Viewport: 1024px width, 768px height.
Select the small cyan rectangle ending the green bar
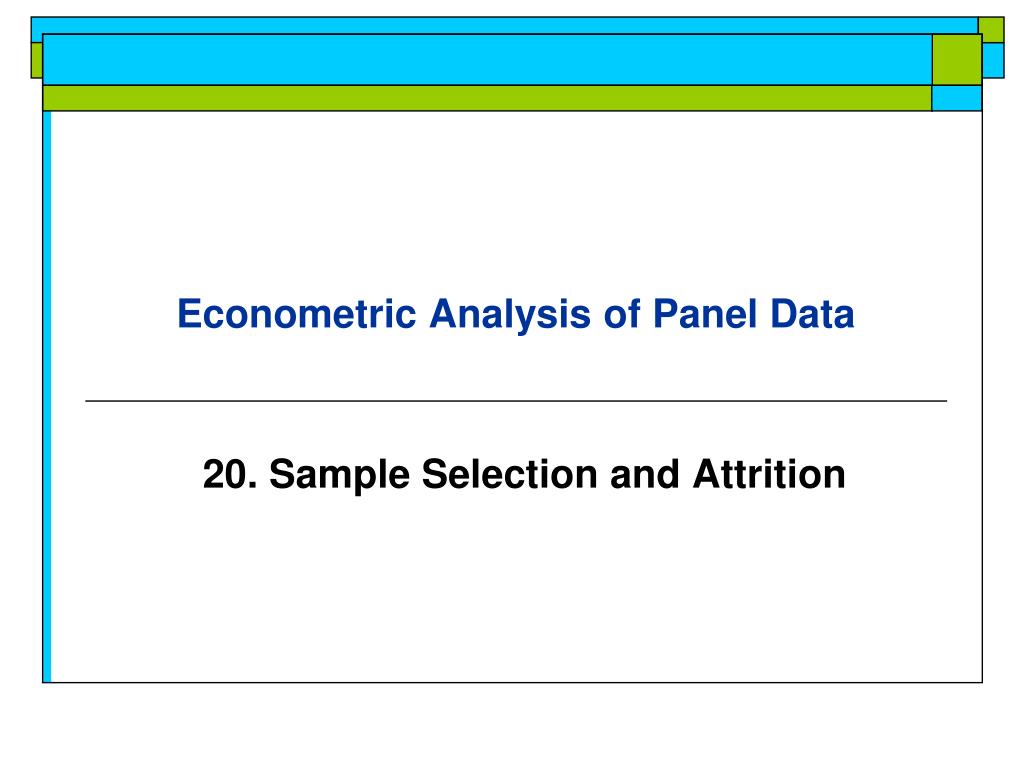[957, 98]
